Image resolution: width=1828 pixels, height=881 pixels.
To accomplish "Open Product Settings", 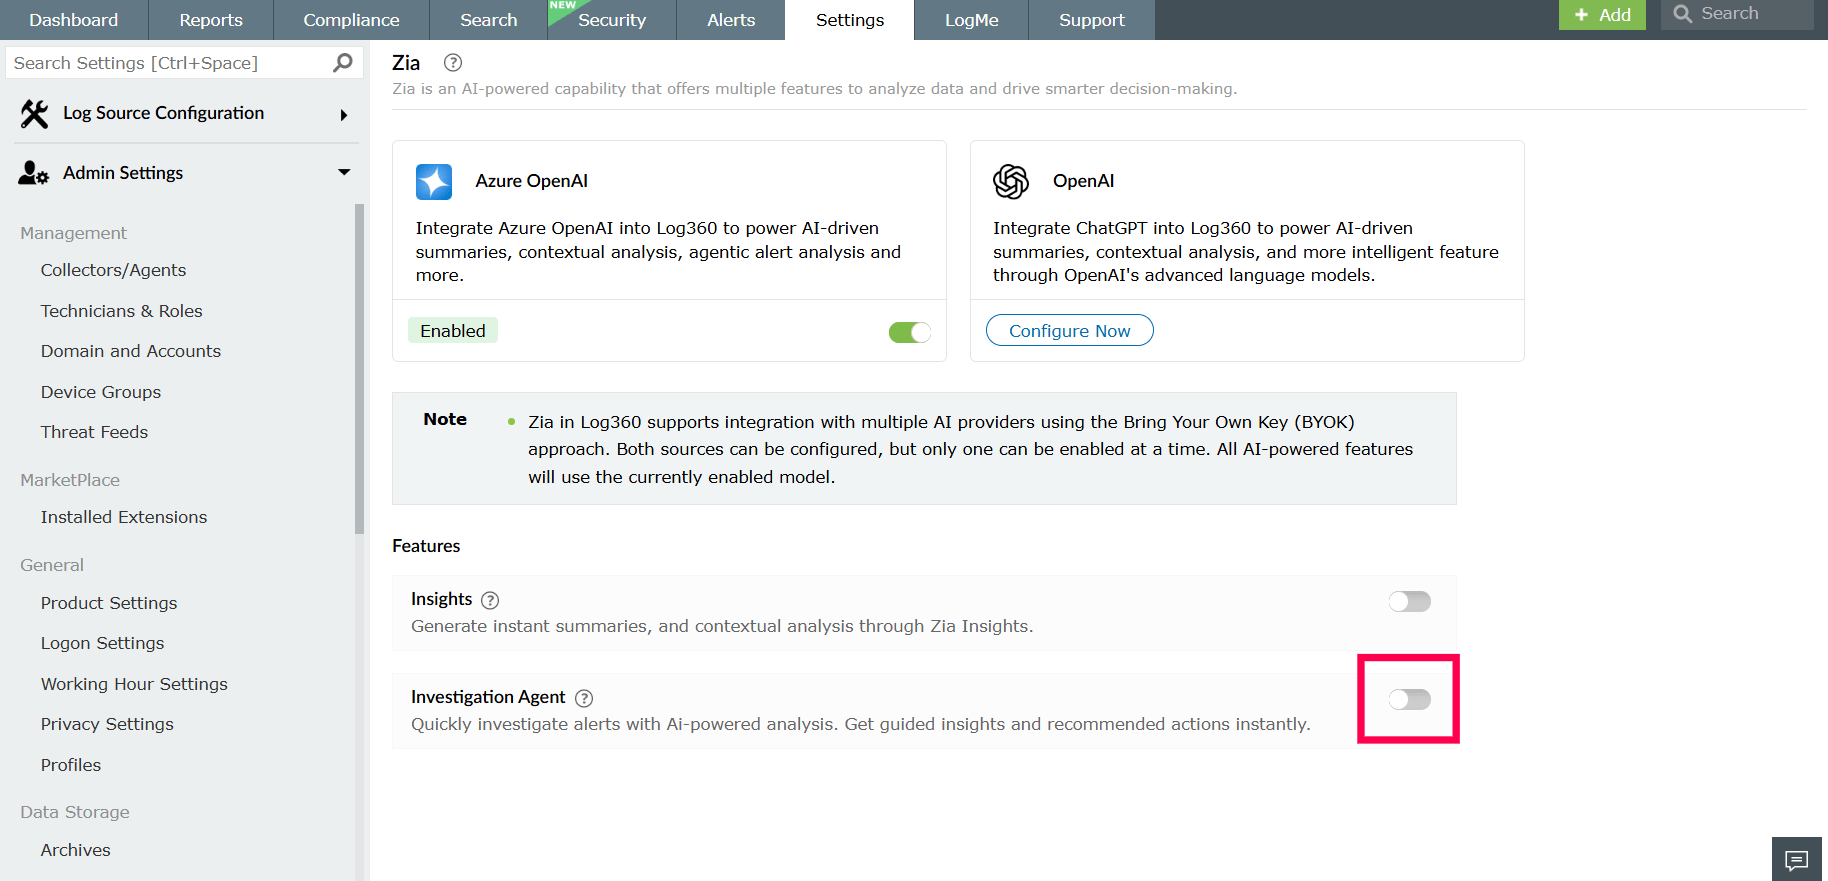I will tap(109, 603).
